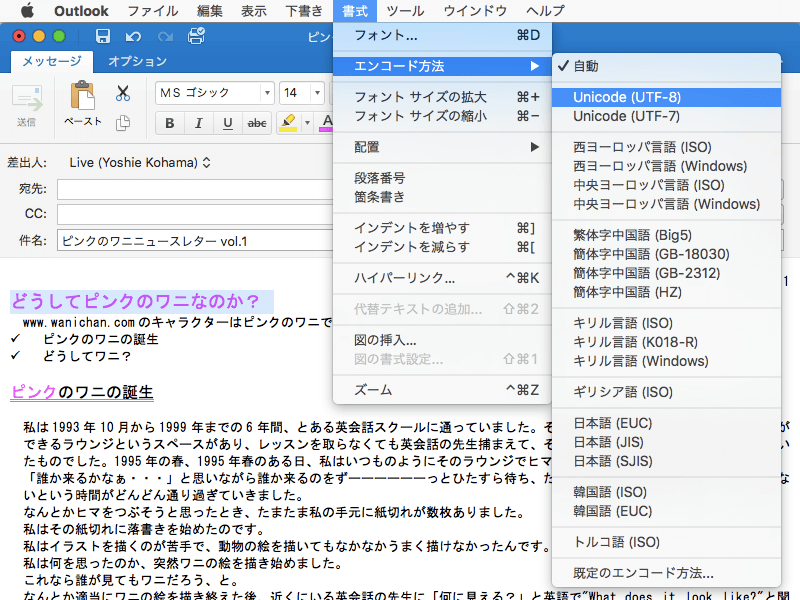The image size is (800, 600).
Task: Select 日本語 (JIS) encoding
Action: 666,442
